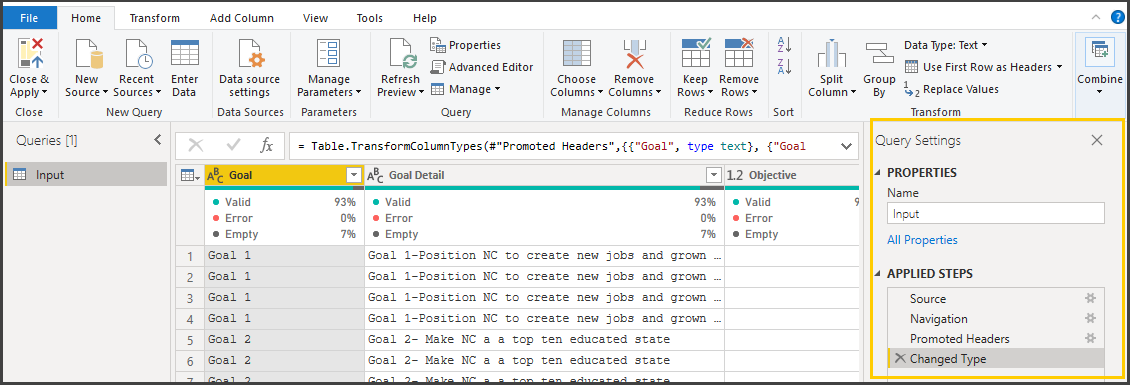Open the Goal column filter dropdown
The image size is (1130, 385).
pyautogui.click(x=354, y=175)
